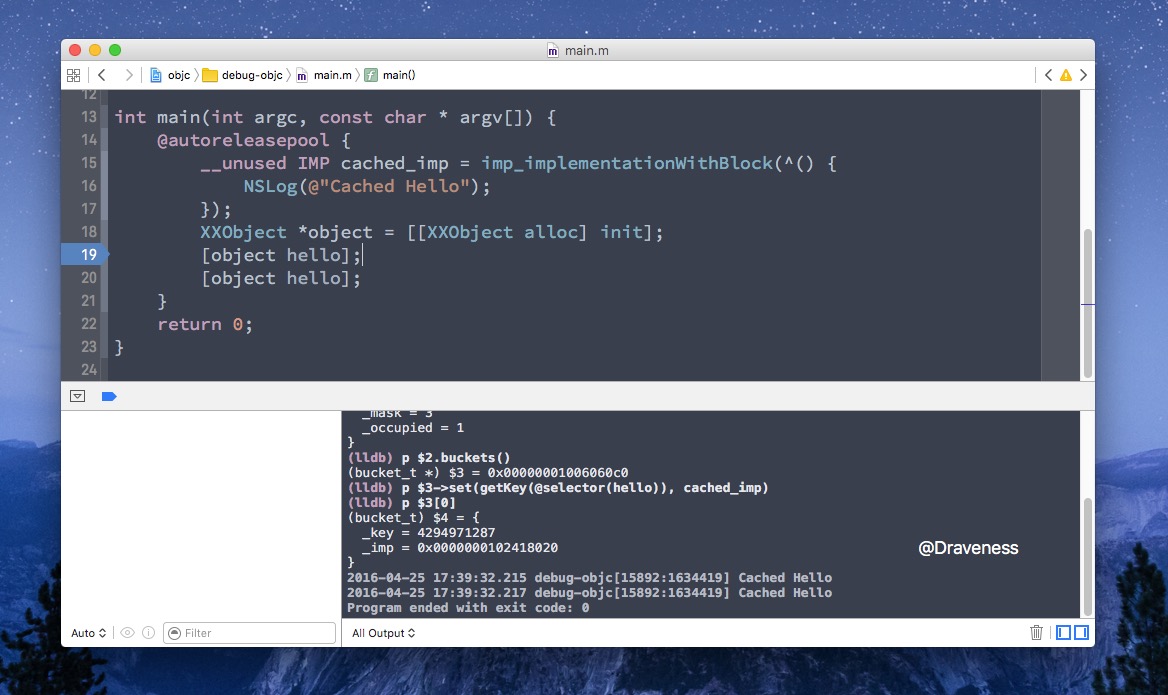1168x695 pixels.
Task: Minimize window with yellow button
Action: [x=95, y=50]
